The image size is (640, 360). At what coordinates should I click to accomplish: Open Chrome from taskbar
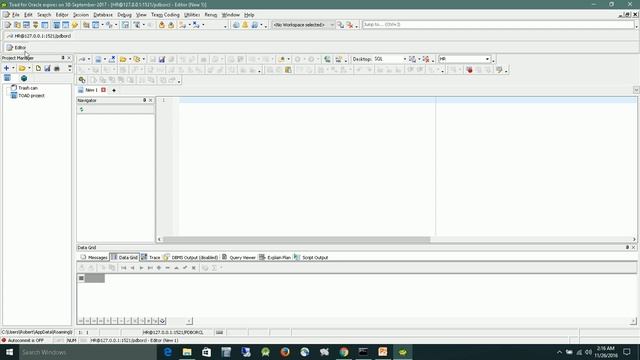tap(344, 352)
